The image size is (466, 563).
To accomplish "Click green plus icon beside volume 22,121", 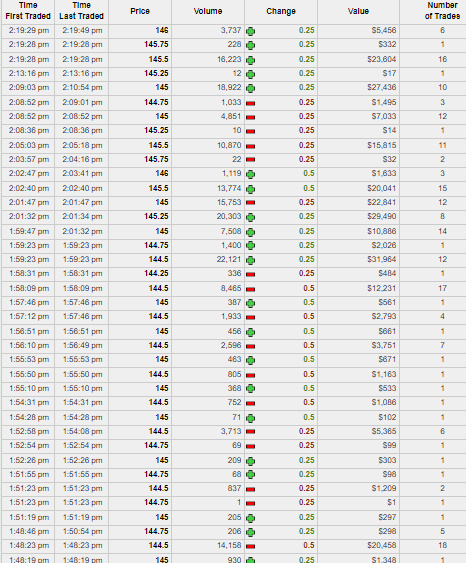I will 251,260.
